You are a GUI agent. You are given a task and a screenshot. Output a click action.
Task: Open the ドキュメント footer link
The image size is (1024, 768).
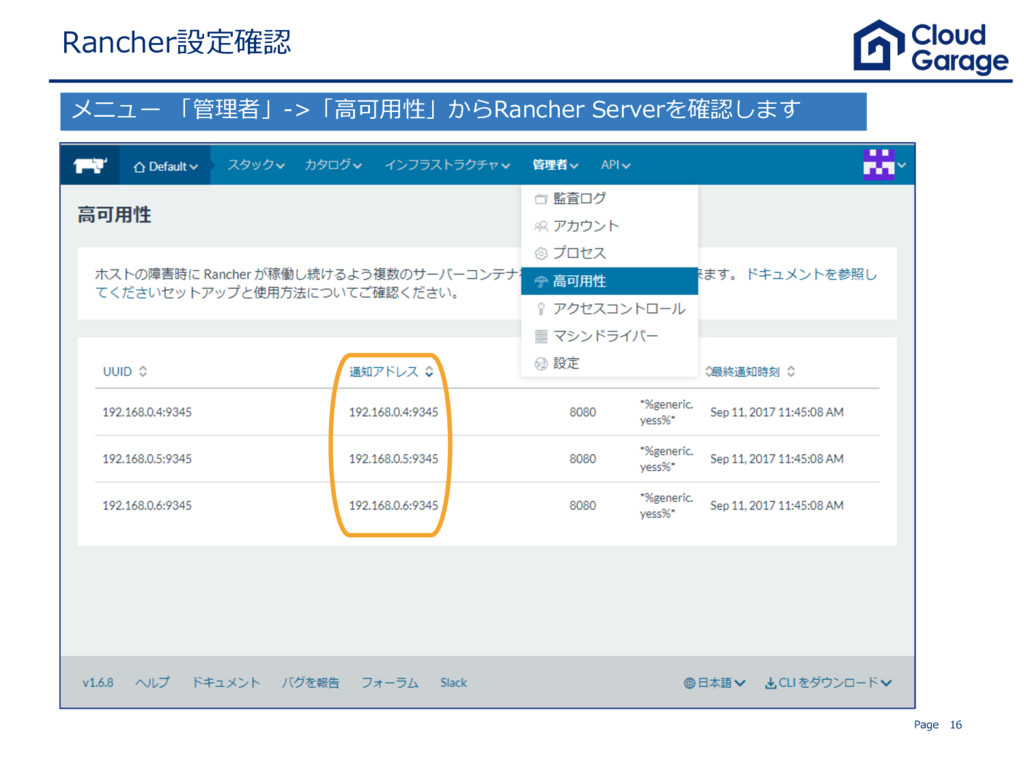point(226,683)
